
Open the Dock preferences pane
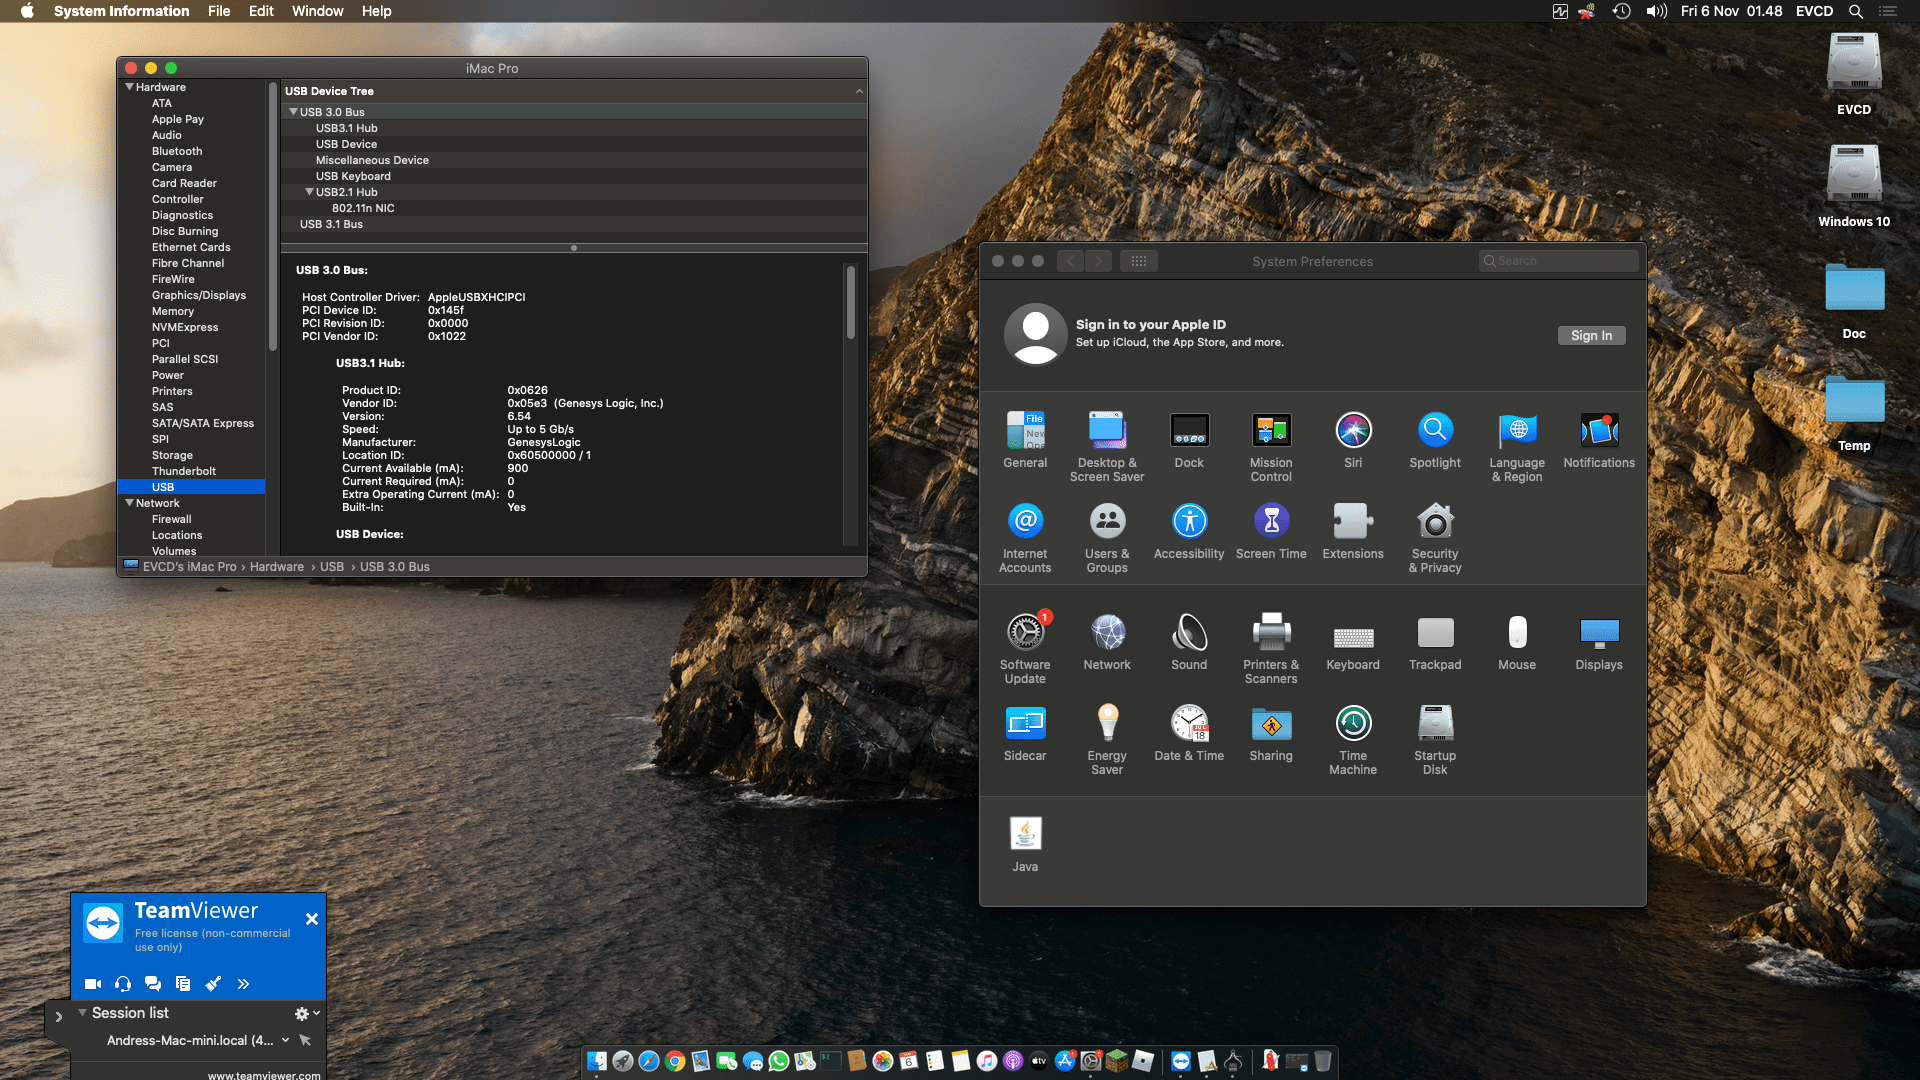1189,440
